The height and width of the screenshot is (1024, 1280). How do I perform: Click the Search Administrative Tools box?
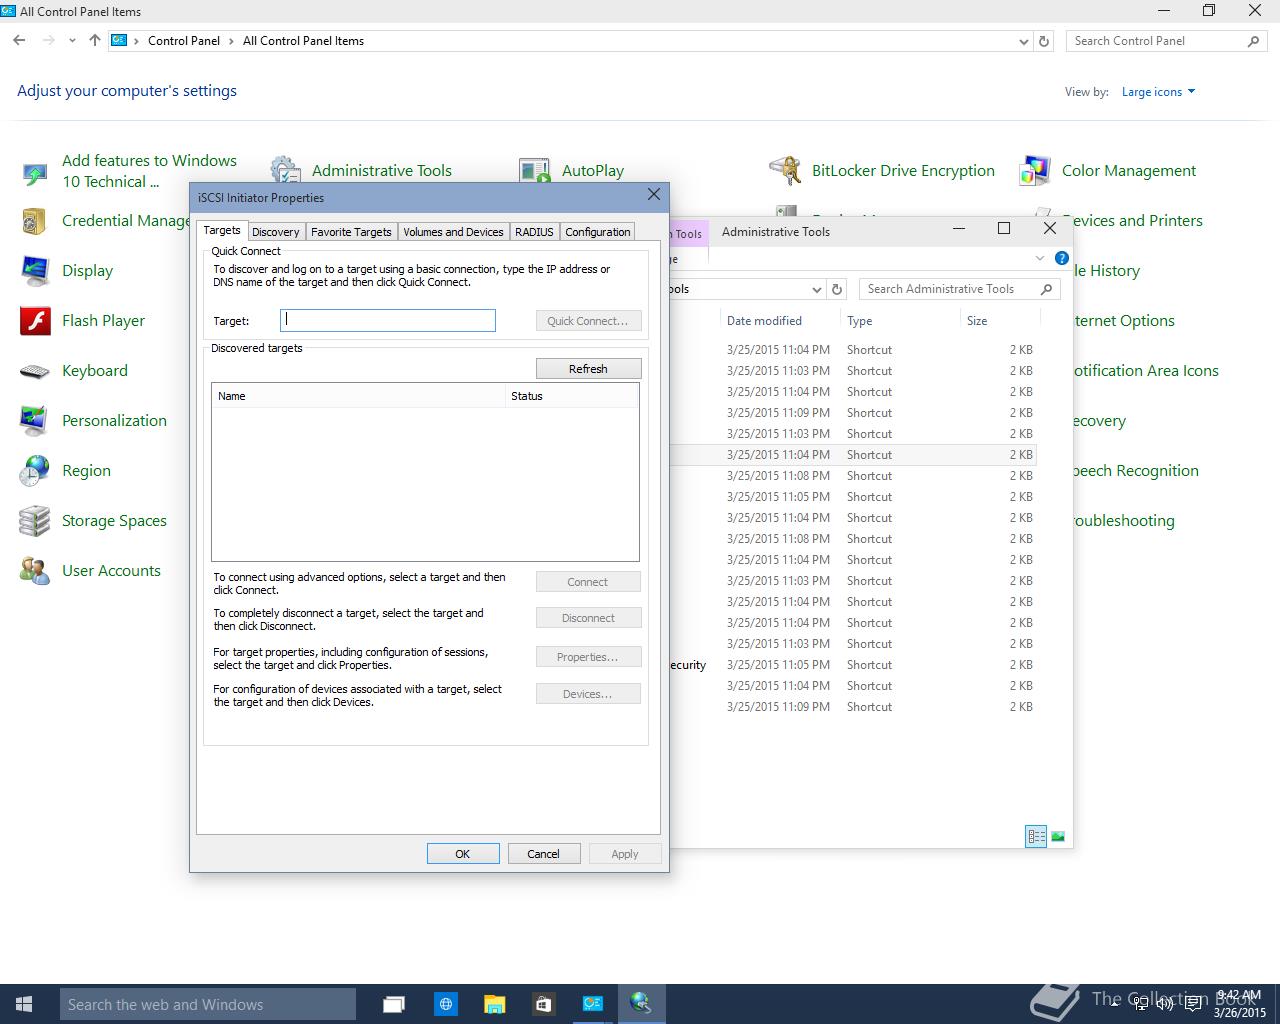point(959,289)
